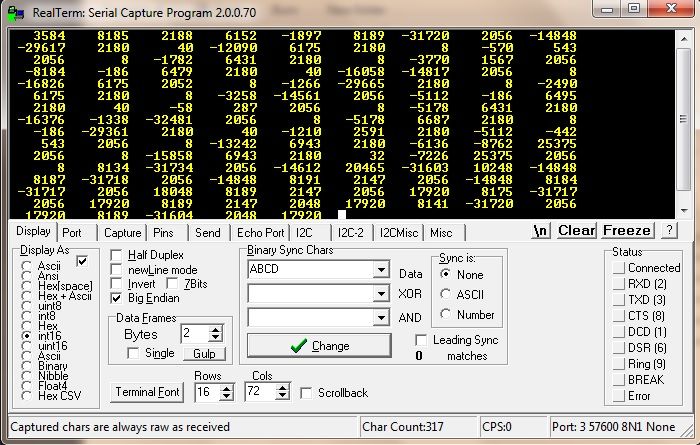The height and width of the screenshot is (445, 700).
Task: Select uint16 display format
Action: pyautogui.click(x=26, y=345)
